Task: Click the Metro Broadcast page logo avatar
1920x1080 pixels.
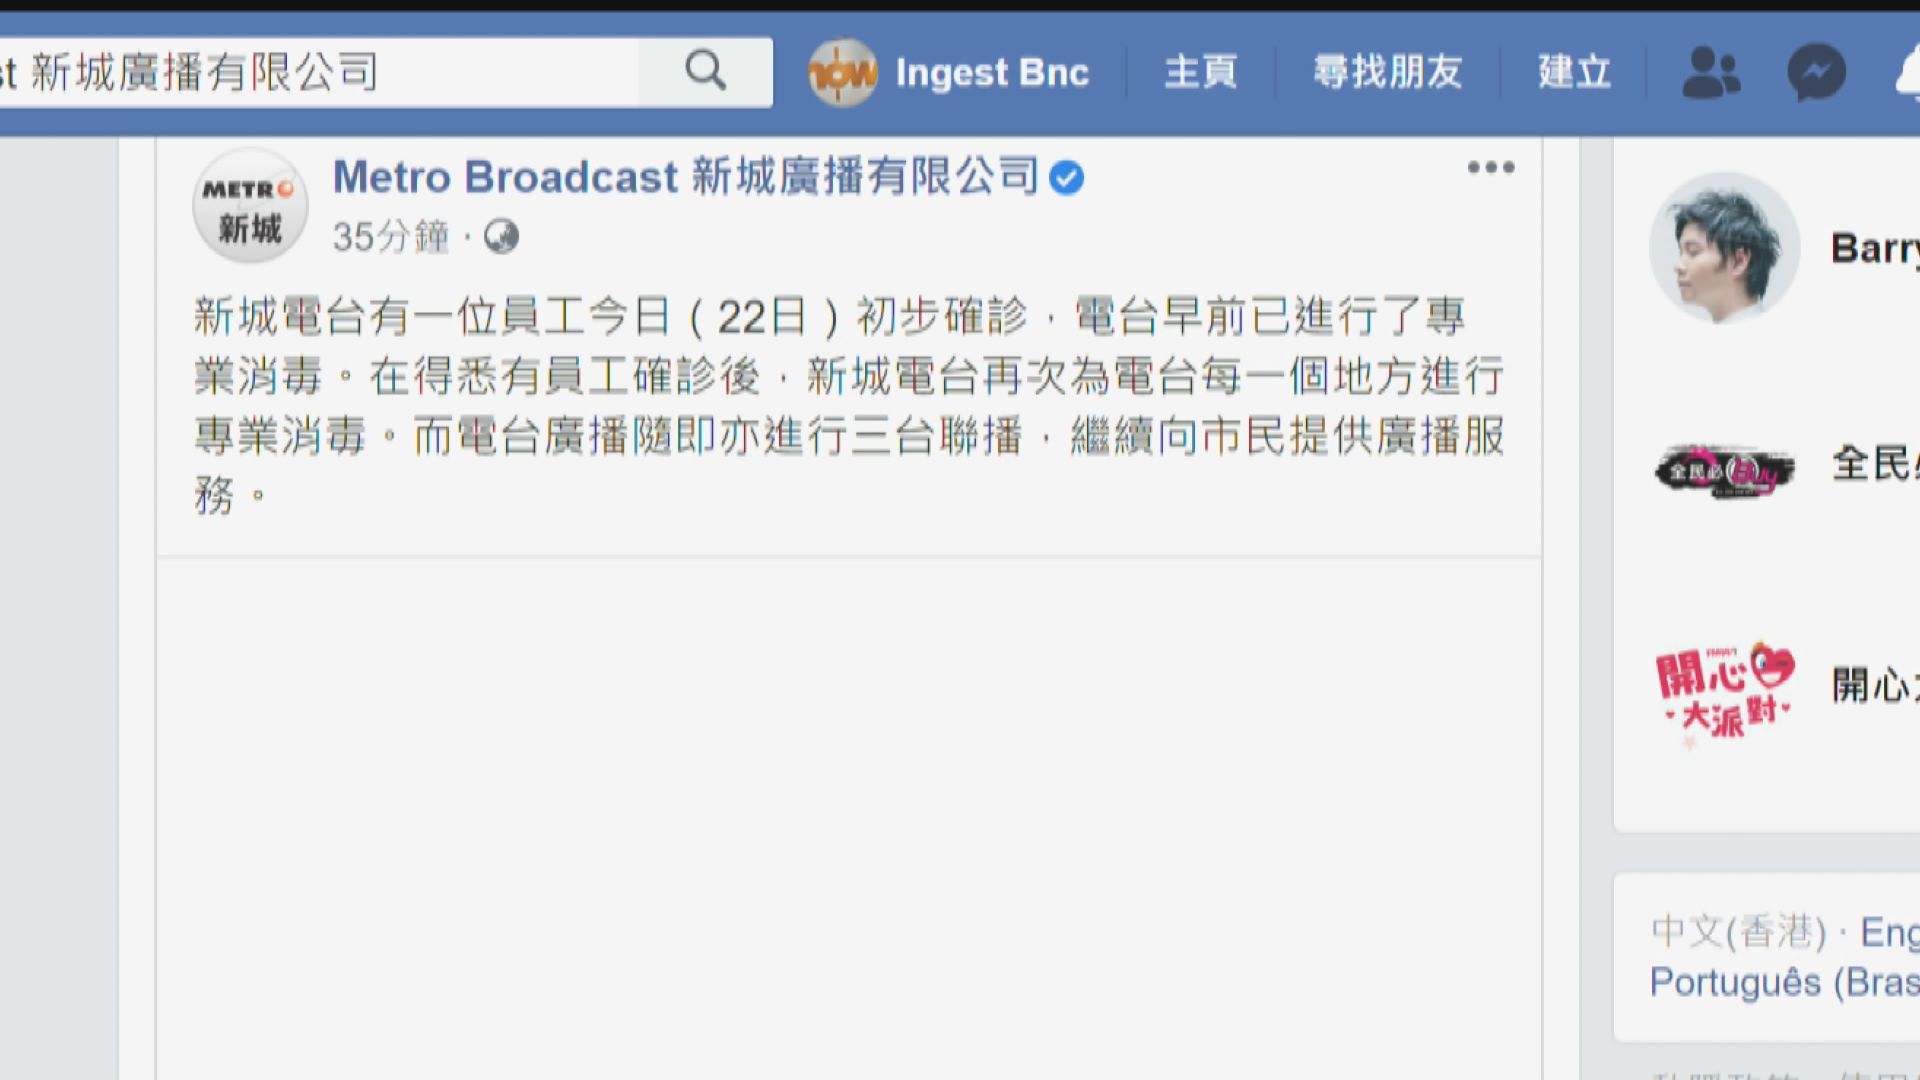Action: point(249,205)
